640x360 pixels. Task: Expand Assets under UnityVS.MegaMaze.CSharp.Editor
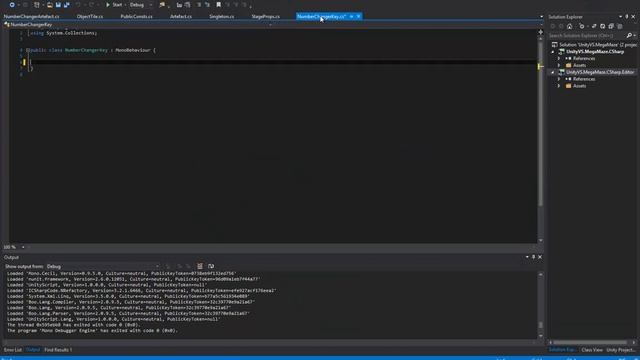click(559, 86)
